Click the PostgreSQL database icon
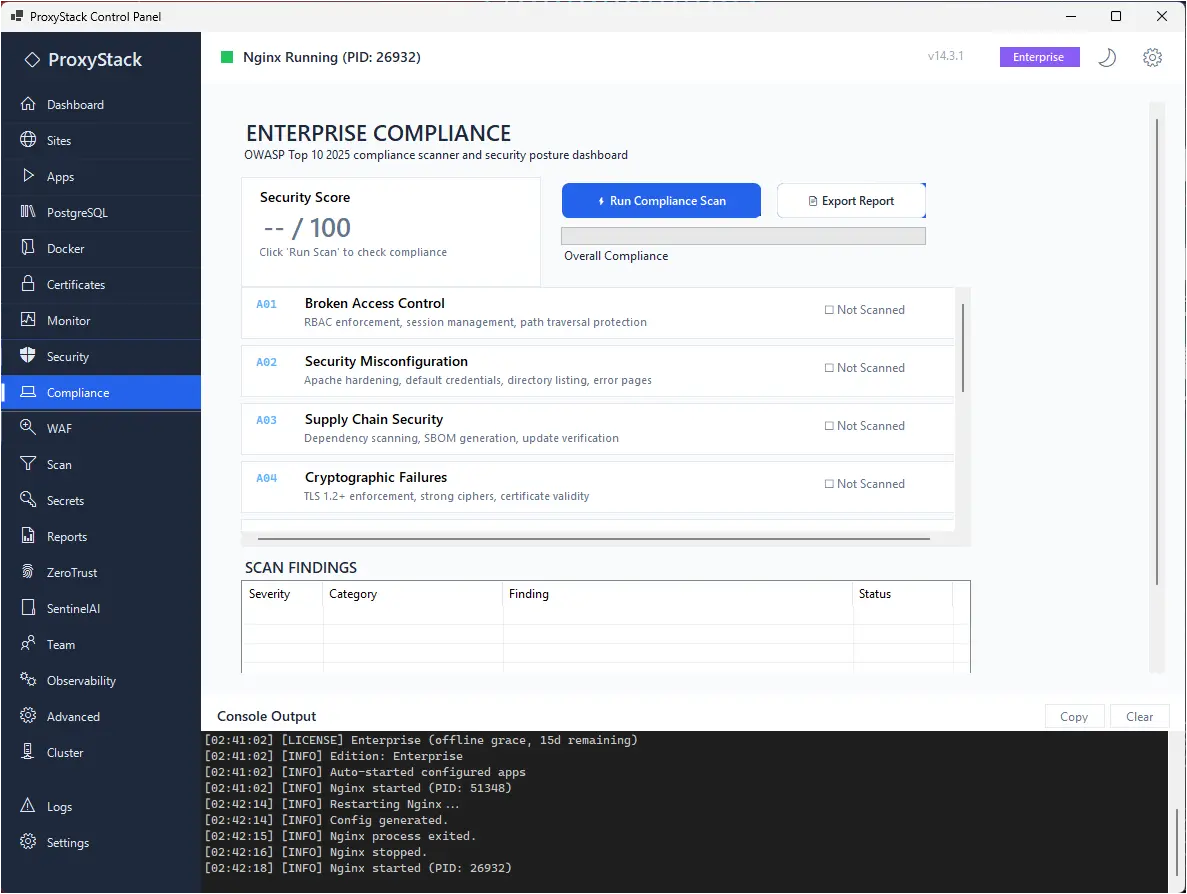The height and width of the screenshot is (894, 1187). click(28, 211)
